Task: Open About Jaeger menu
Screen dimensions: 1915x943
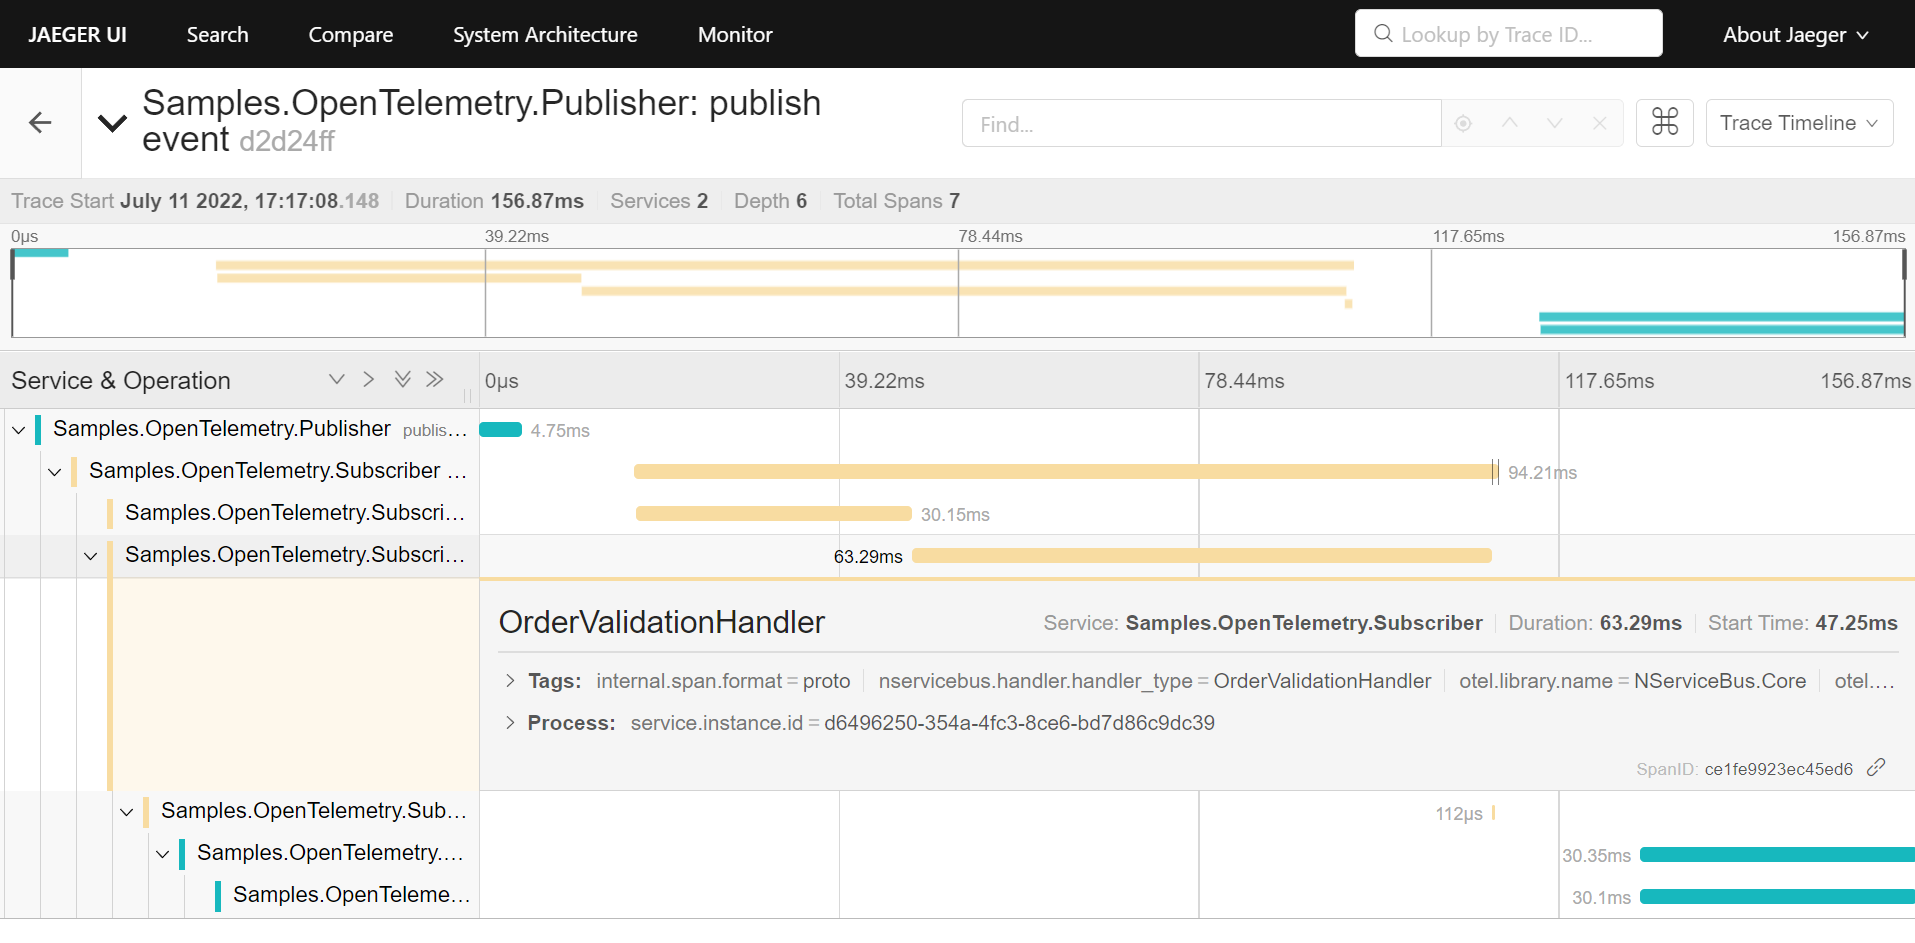Action: point(1796,34)
